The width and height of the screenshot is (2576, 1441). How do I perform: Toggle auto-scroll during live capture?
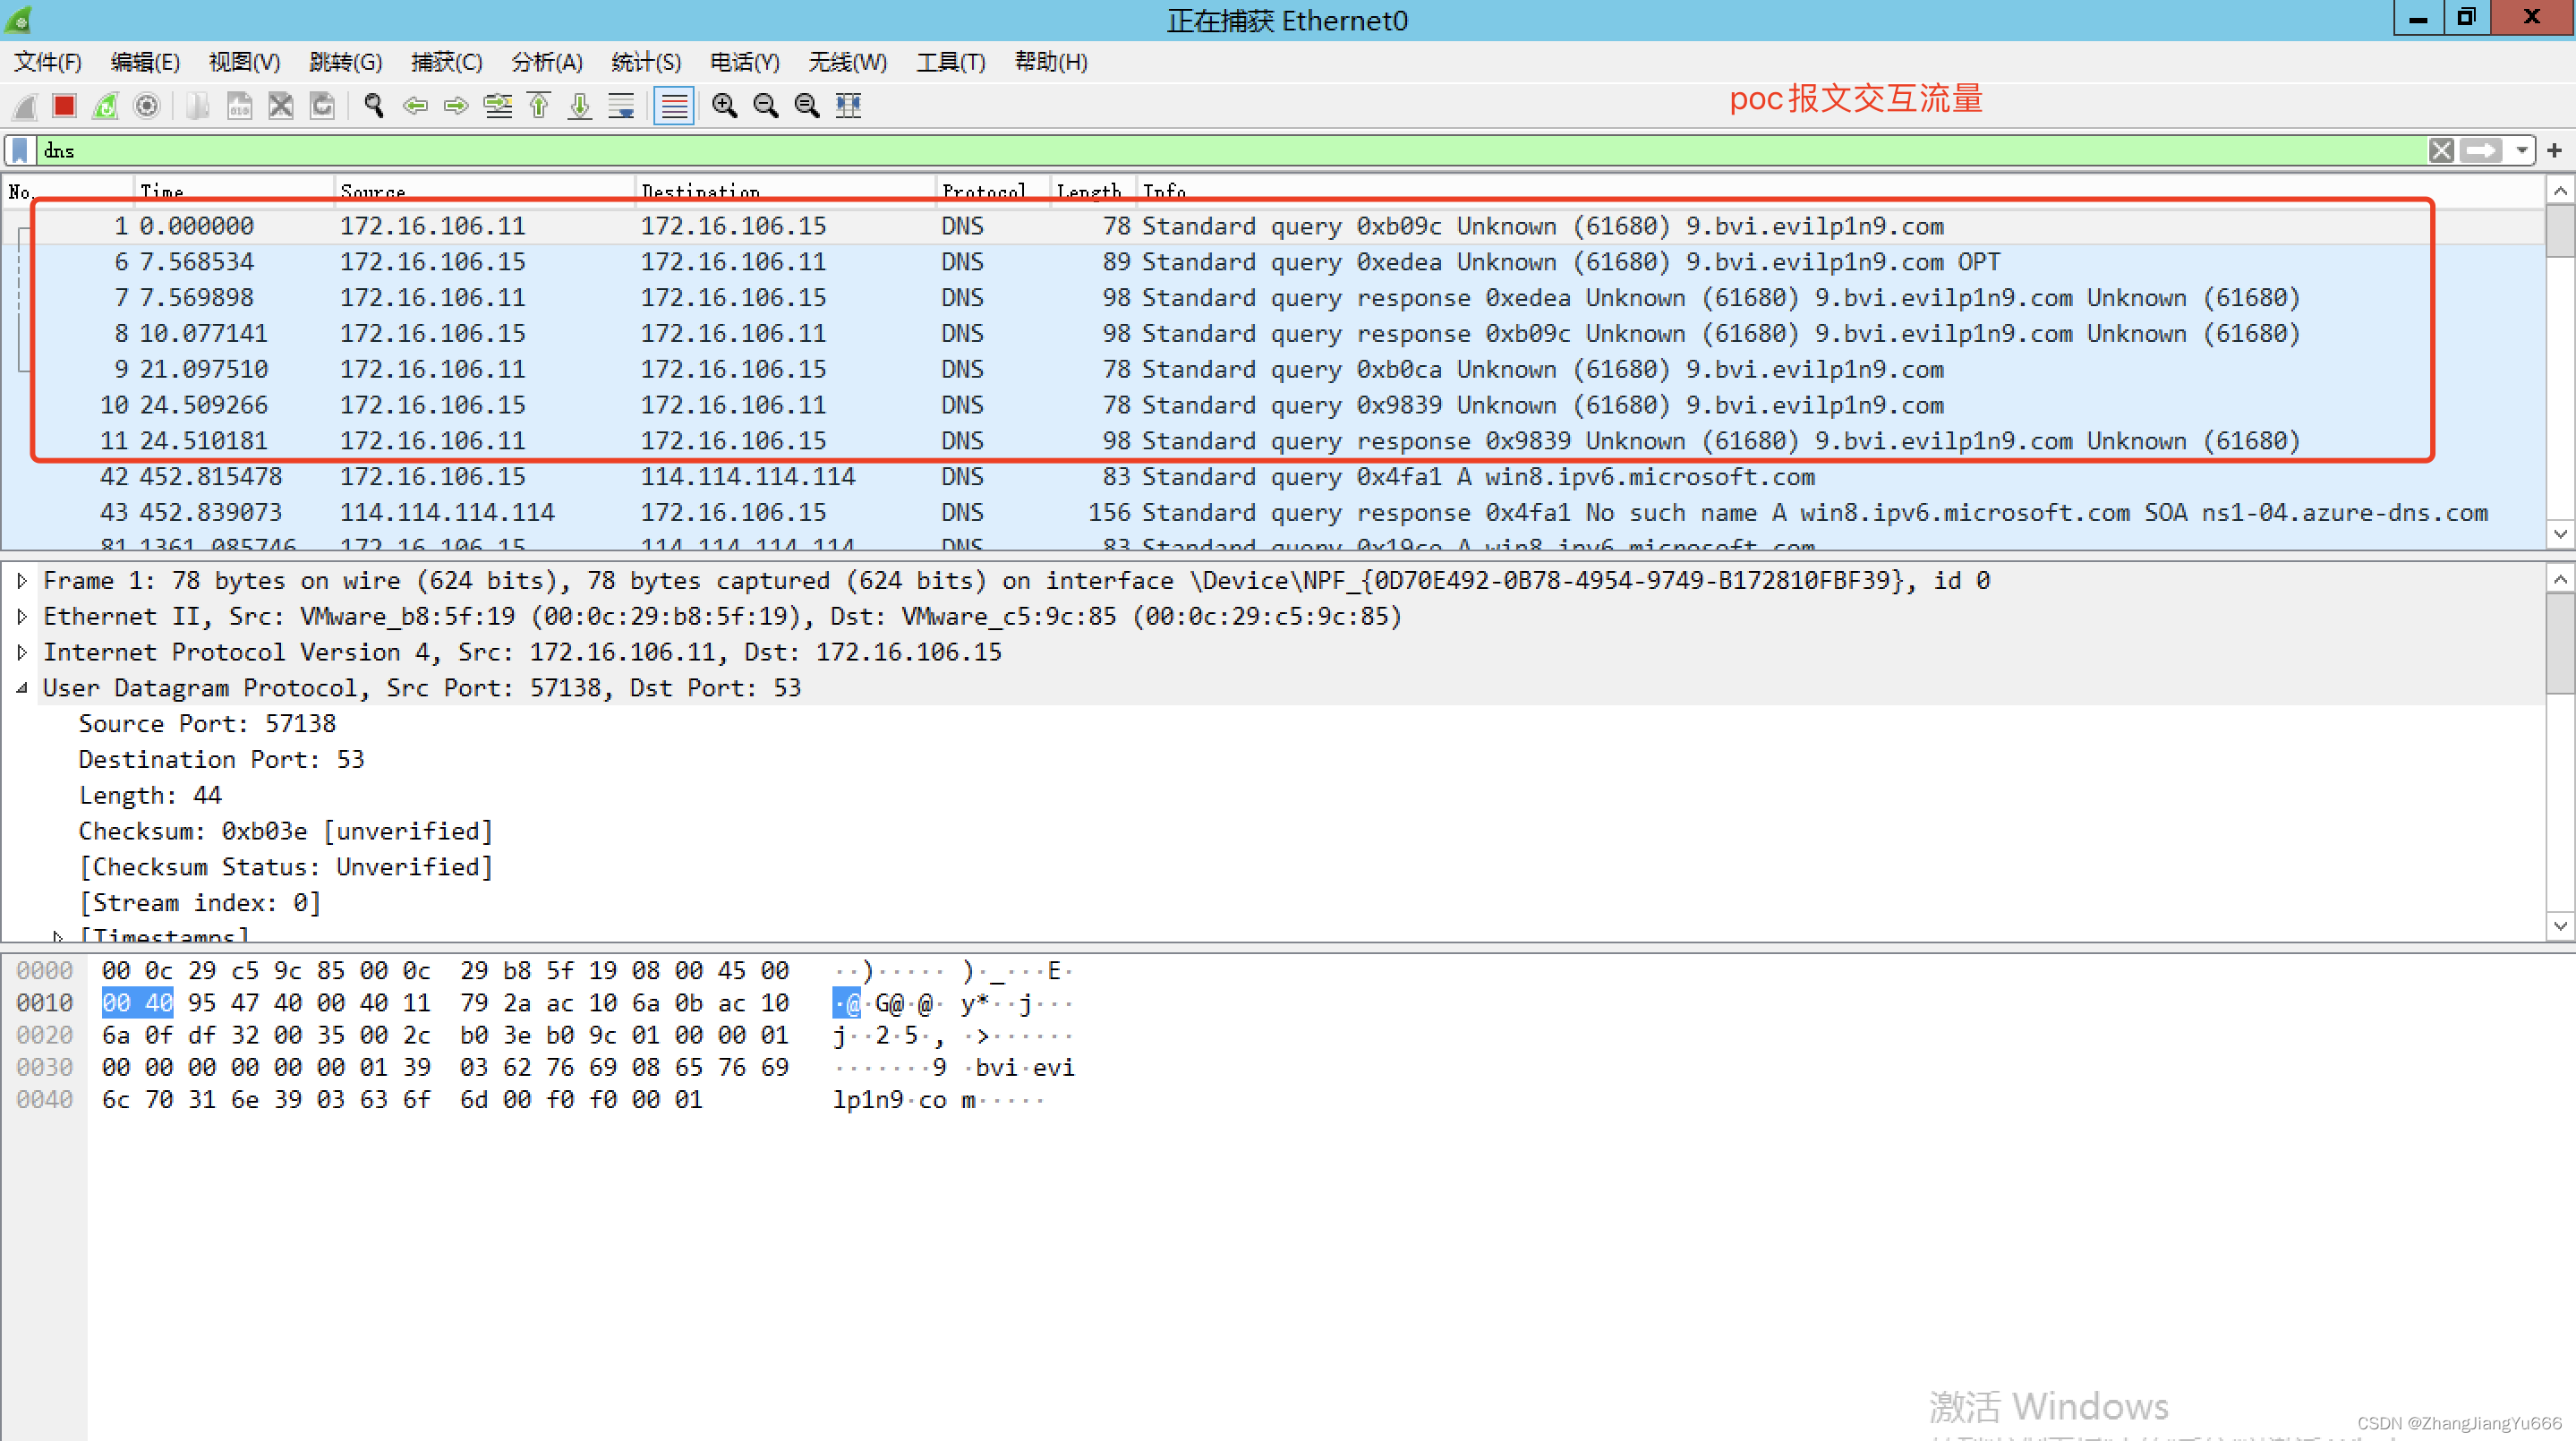pyautogui.click(x=621, y=105)
